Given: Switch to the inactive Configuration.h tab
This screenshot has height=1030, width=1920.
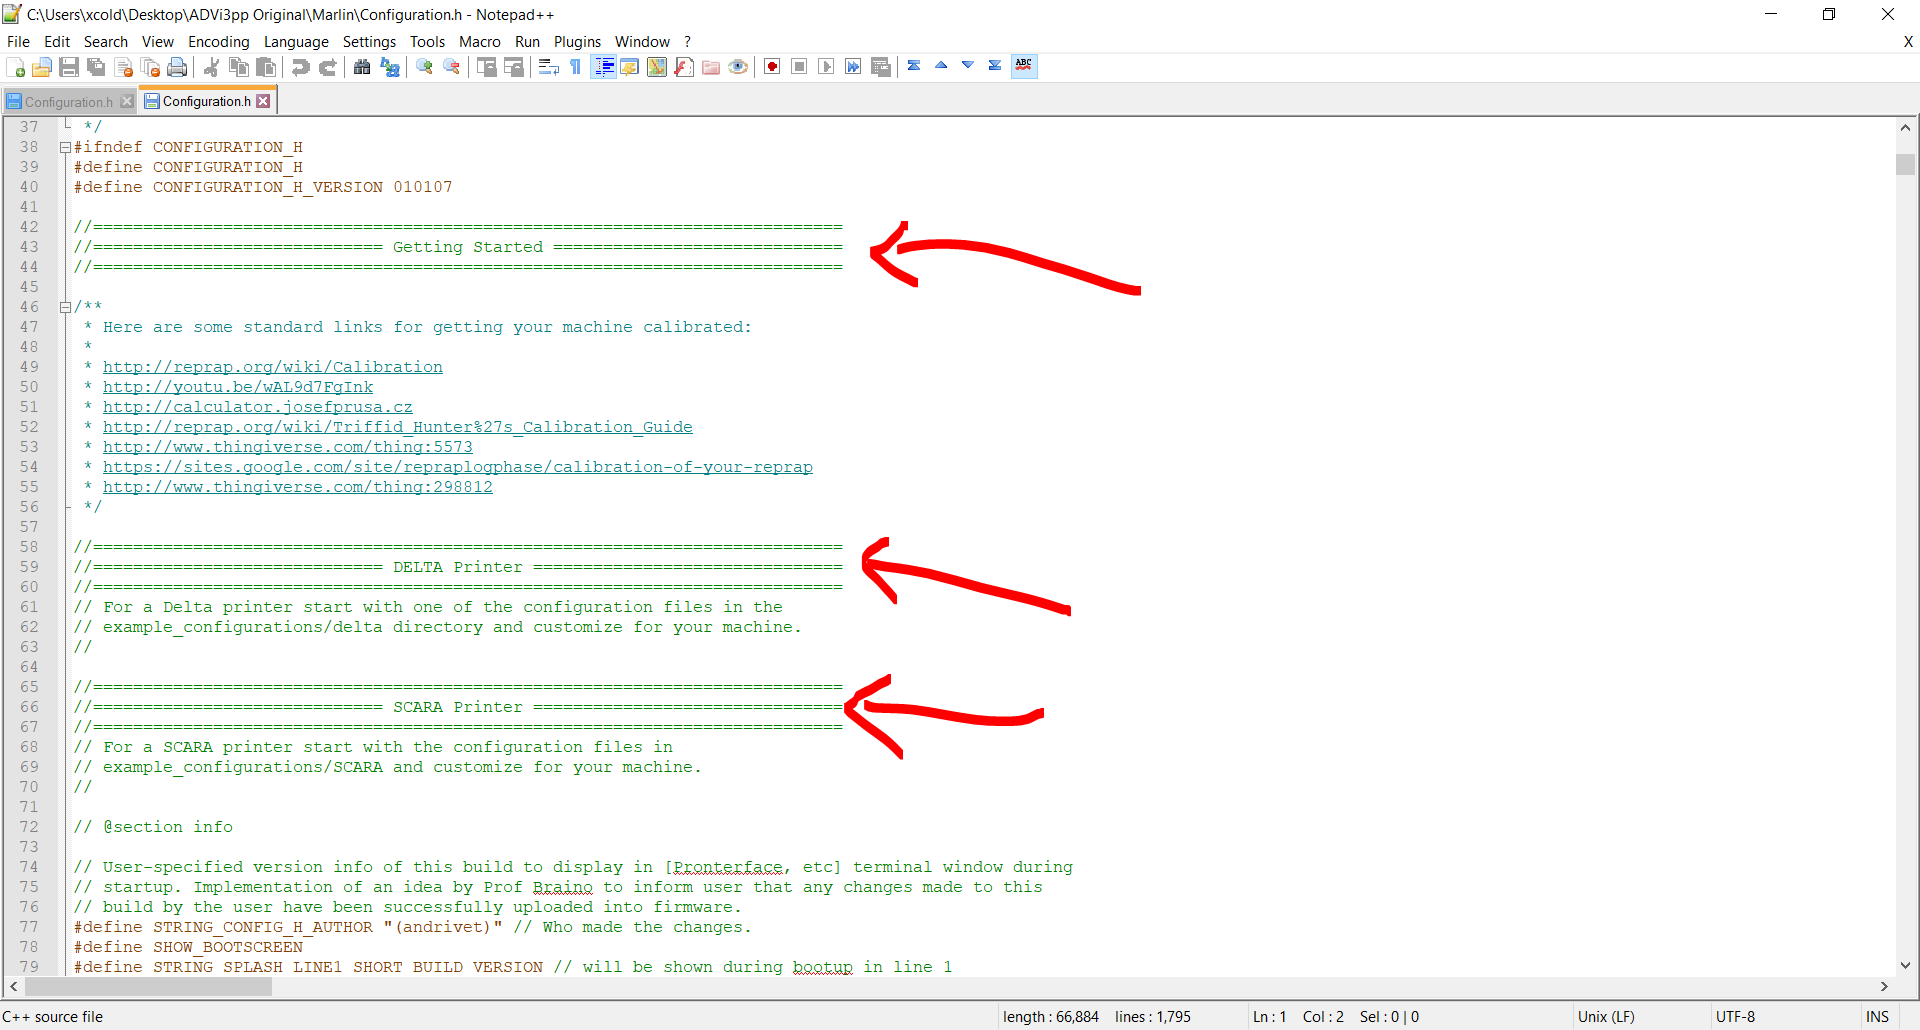Looking at the screenshot, I should coord(68,102).
